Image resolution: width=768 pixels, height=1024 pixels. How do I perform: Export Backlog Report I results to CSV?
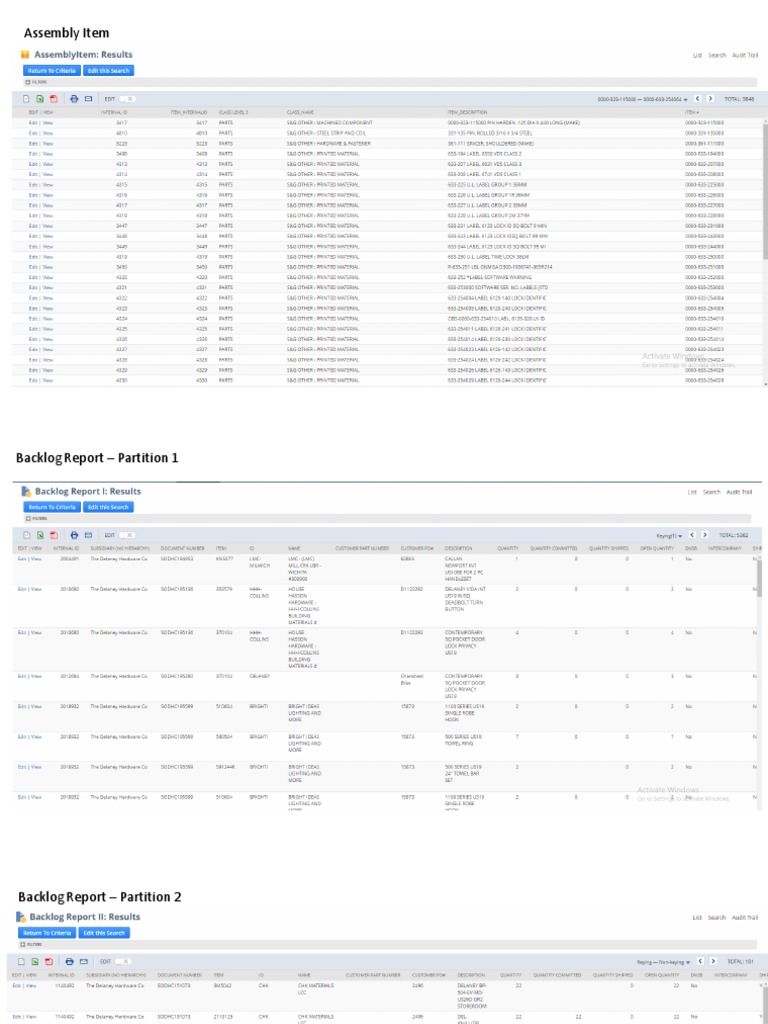(27, 535)
